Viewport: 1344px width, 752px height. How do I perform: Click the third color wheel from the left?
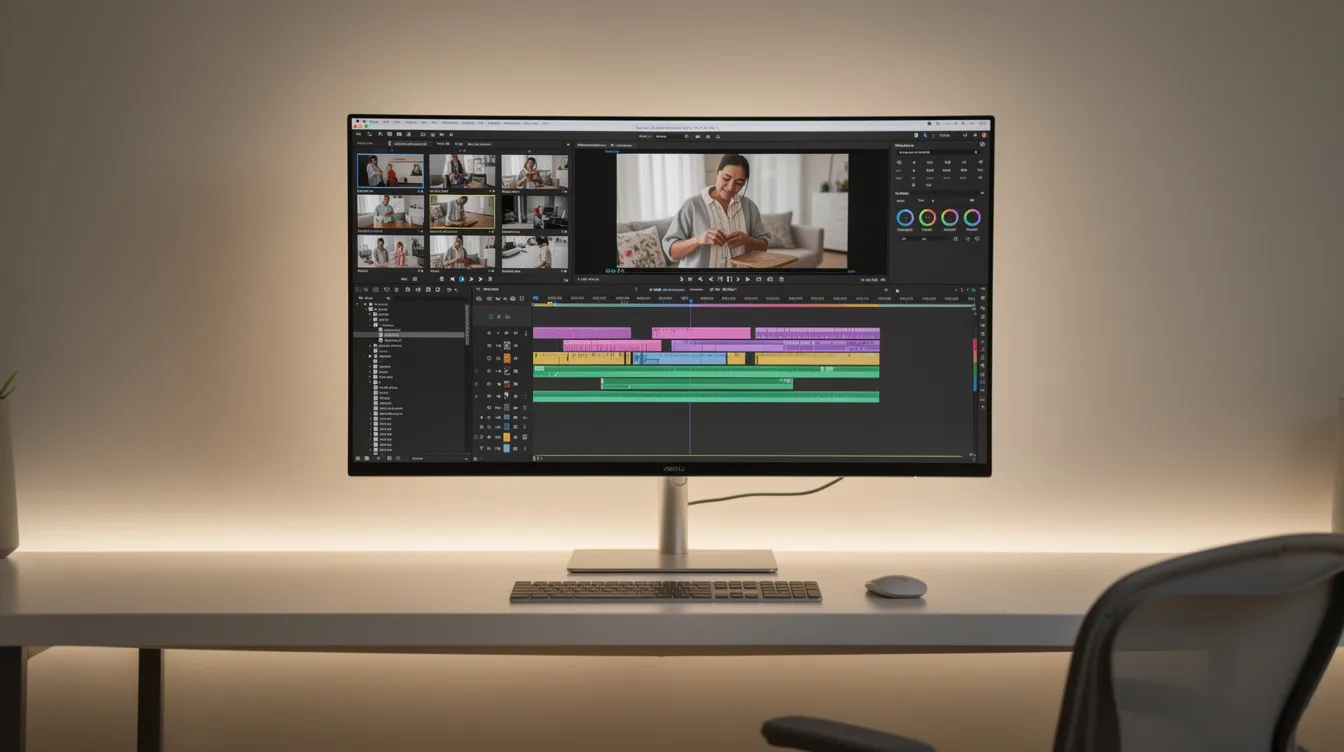tap(950, 218)
